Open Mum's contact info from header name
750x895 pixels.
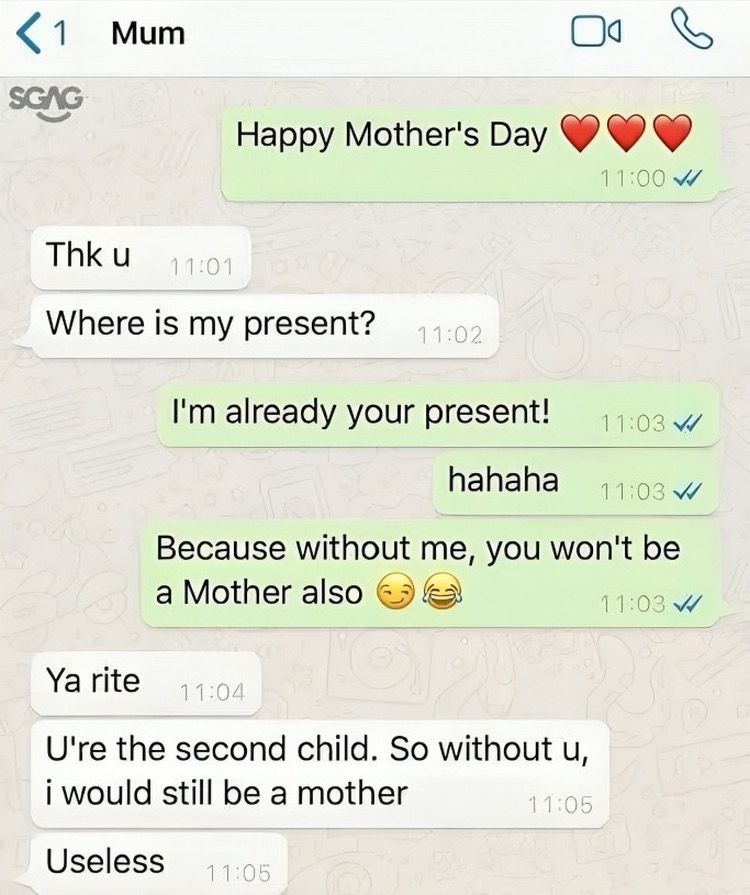click(x=148, y=34)
